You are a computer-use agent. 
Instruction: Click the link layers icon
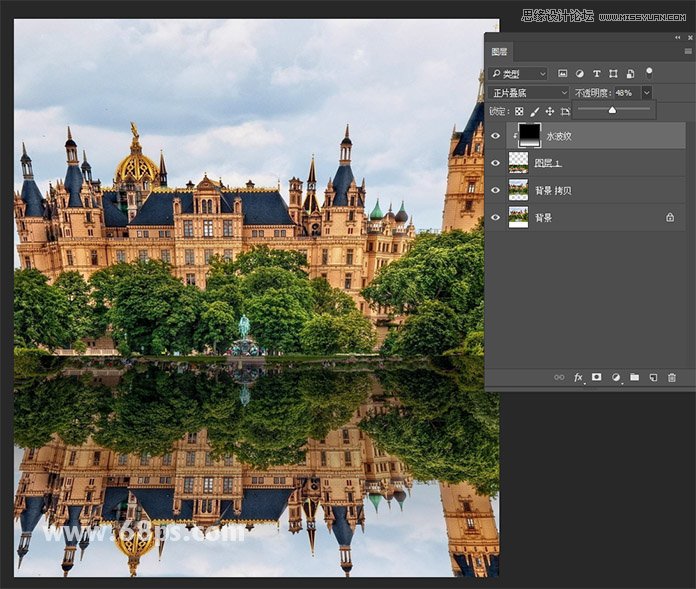(x=559, y=377)
